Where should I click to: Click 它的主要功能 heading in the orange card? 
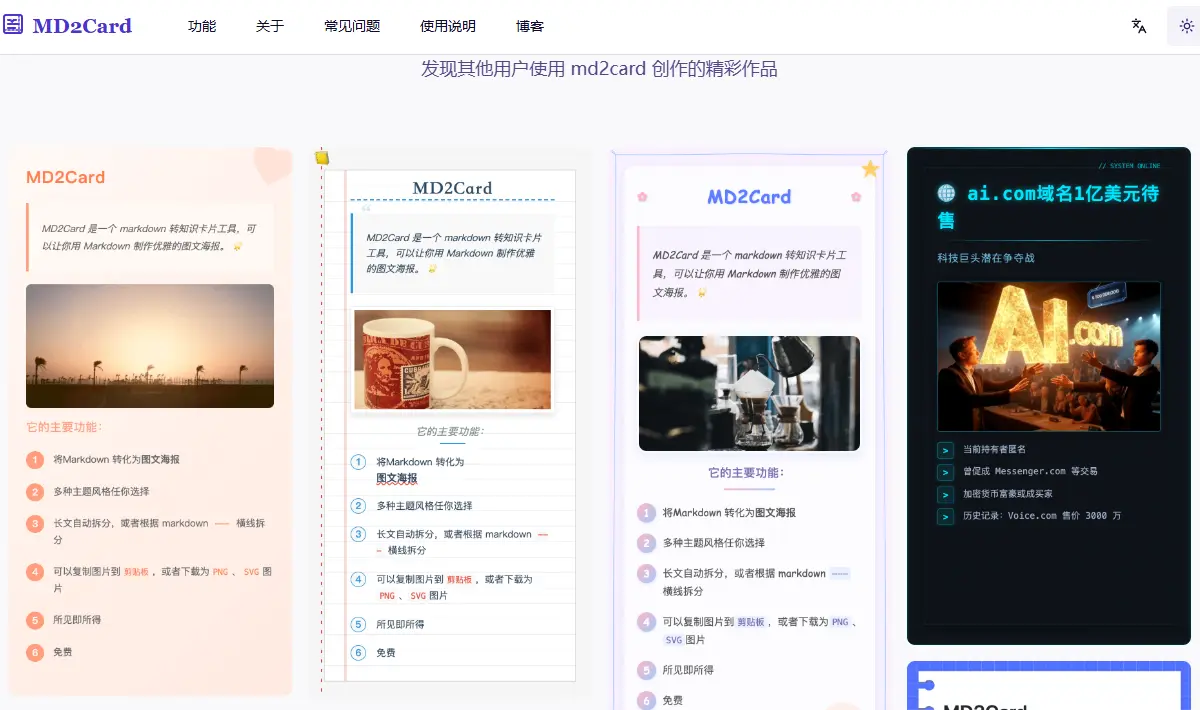[64, 427]
